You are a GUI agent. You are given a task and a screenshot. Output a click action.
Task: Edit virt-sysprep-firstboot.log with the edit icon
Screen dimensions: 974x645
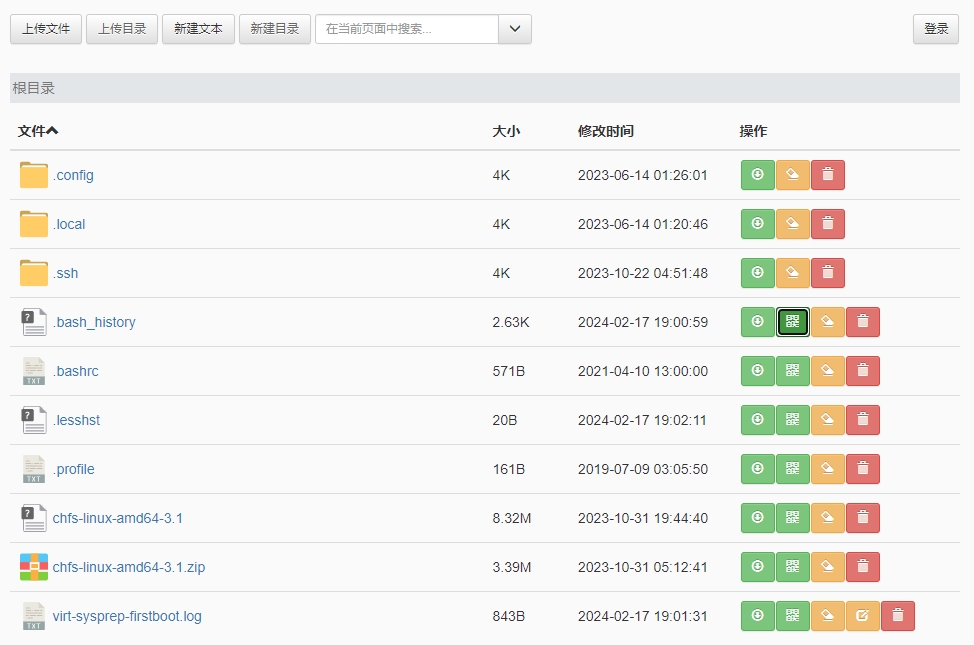[x=862, y=616]
